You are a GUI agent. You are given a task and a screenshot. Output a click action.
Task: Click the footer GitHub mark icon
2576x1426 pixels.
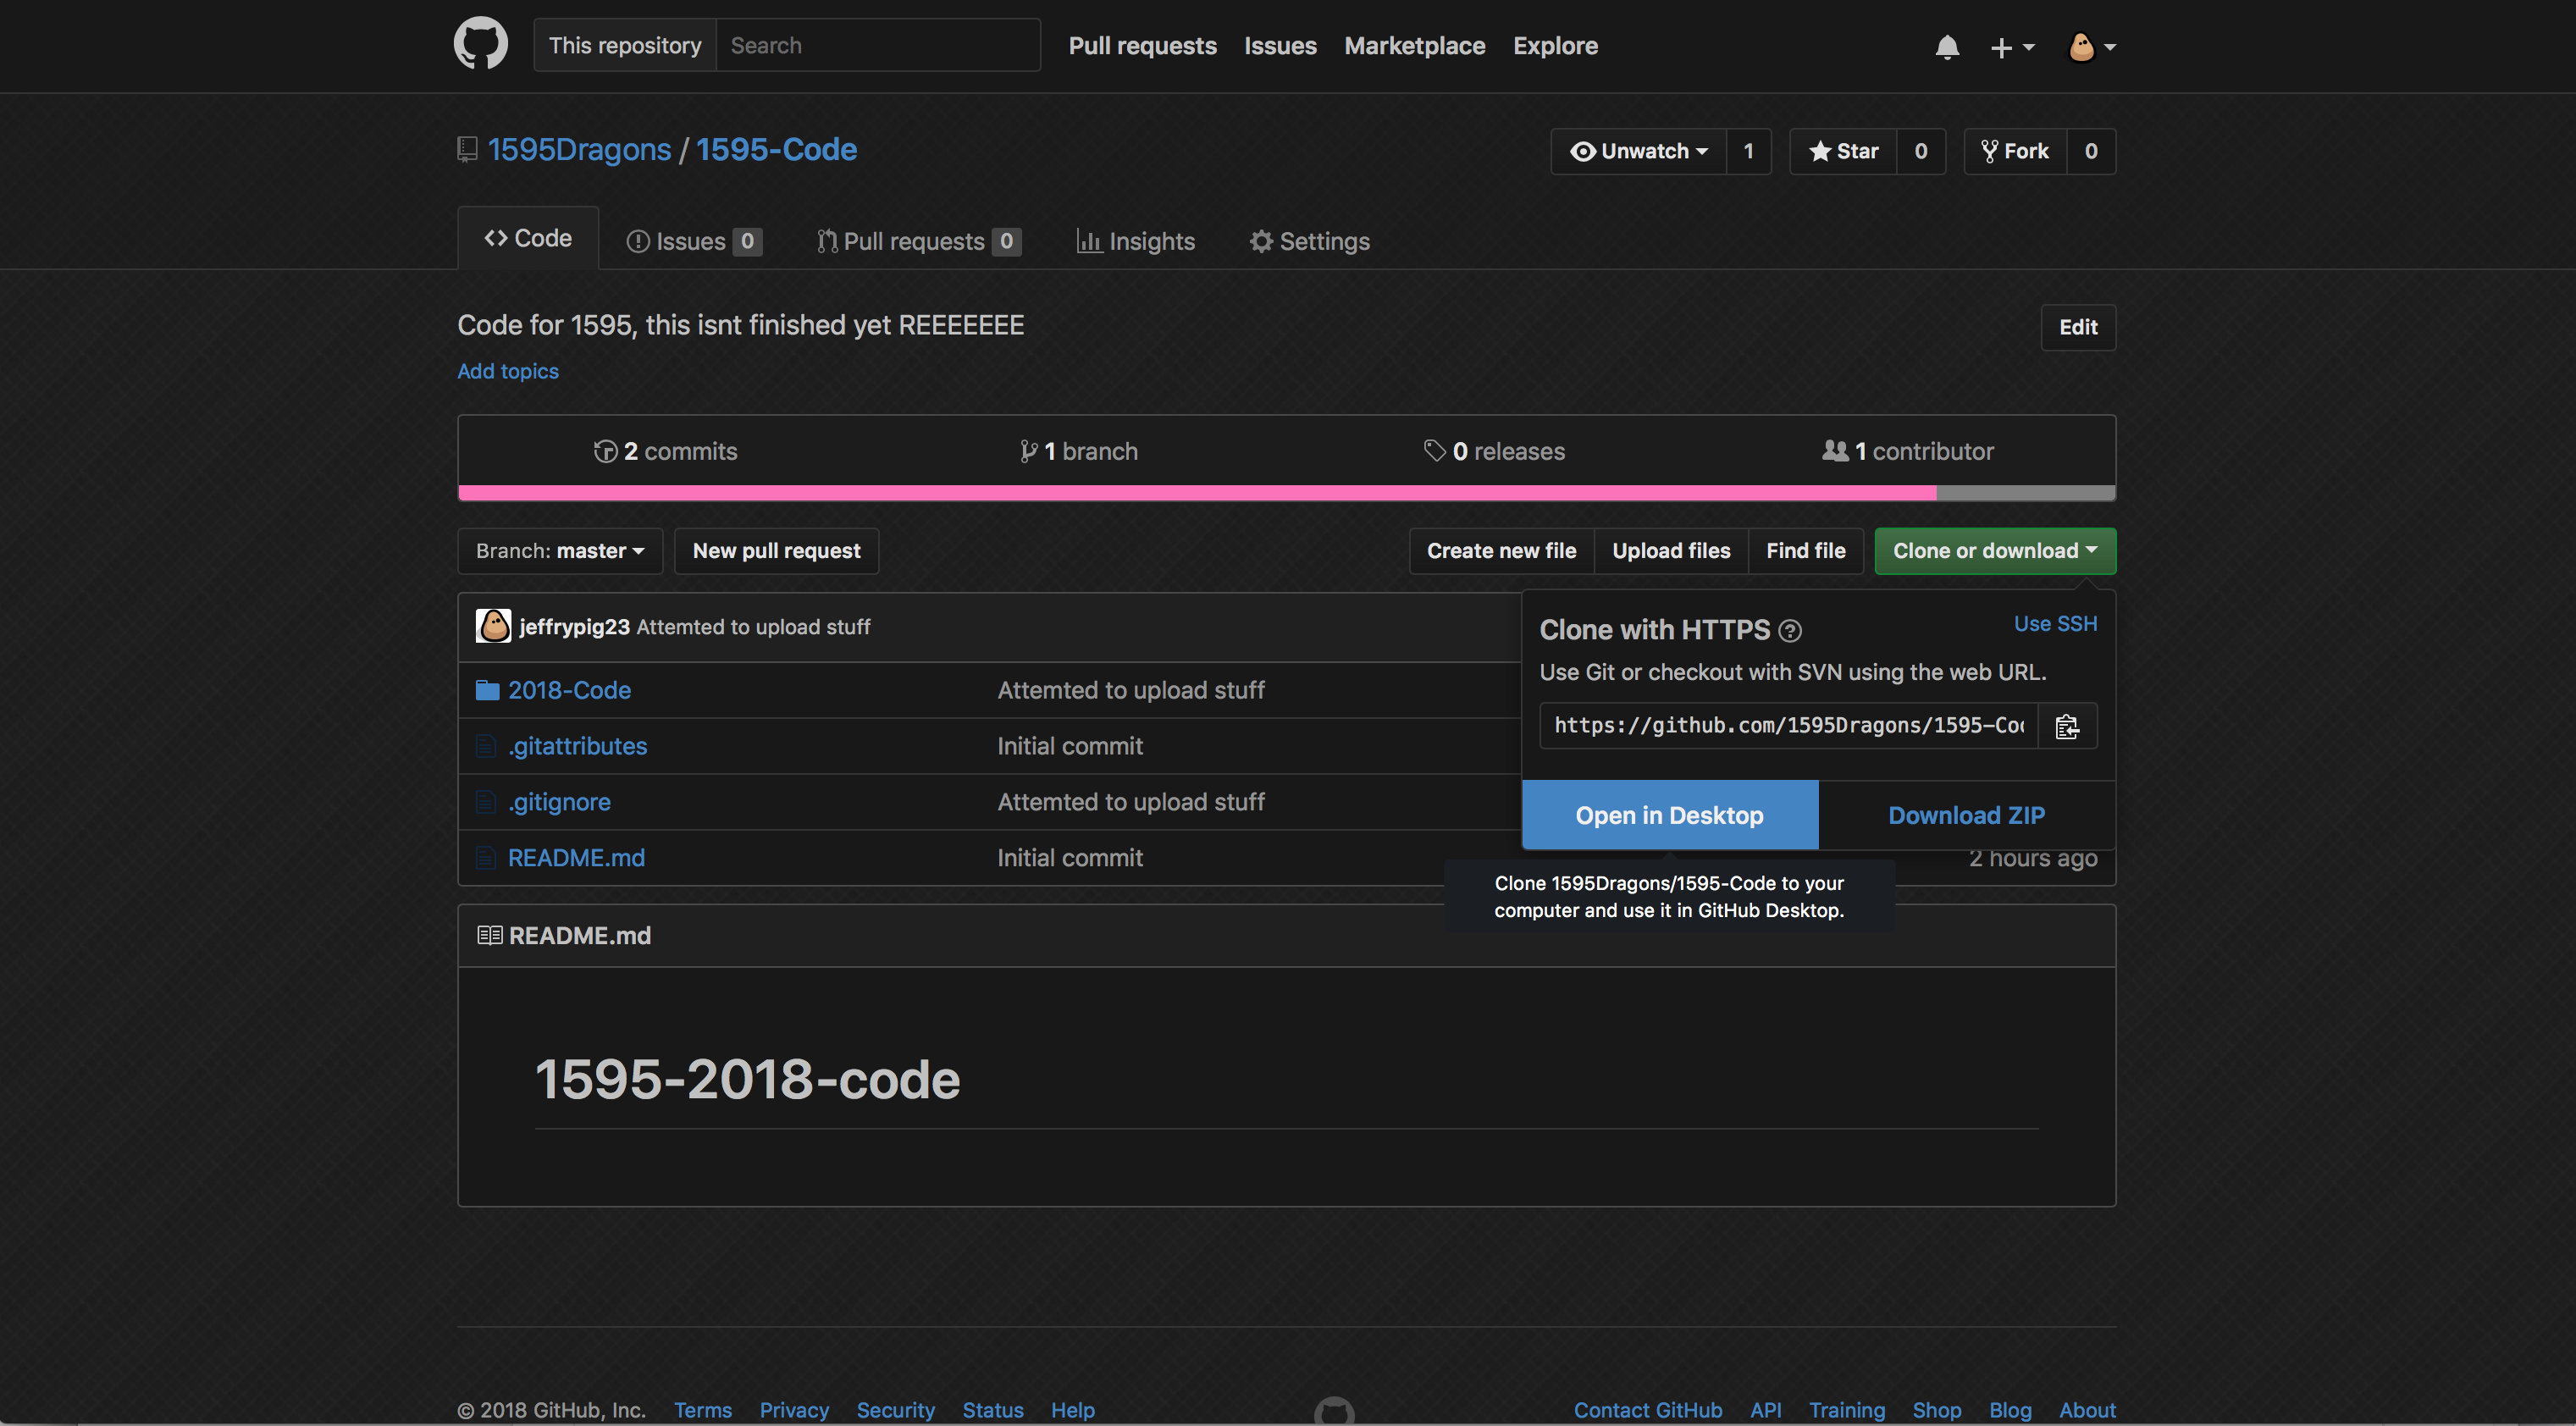tap(1334, 1411)
